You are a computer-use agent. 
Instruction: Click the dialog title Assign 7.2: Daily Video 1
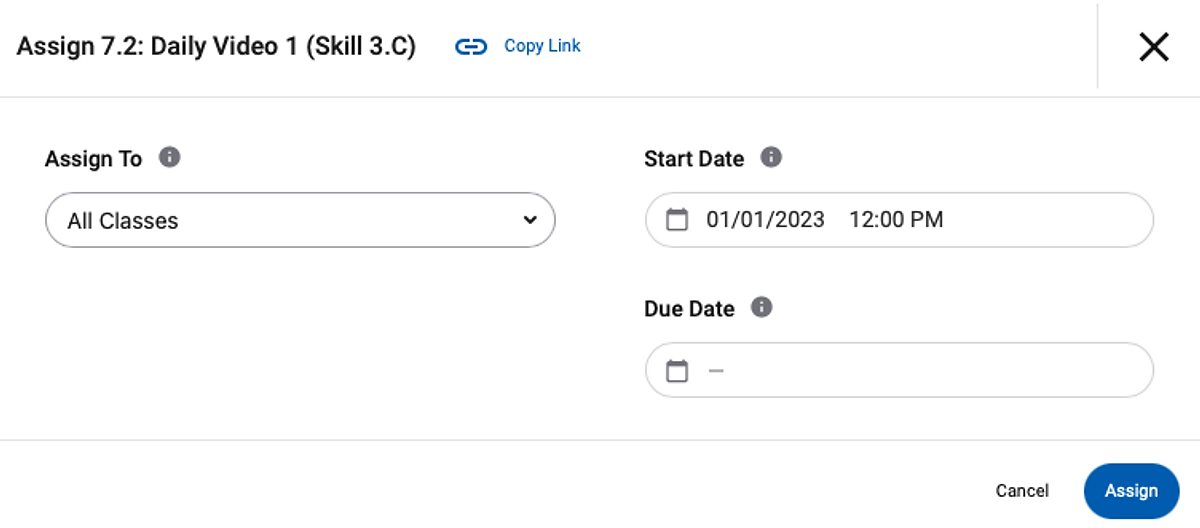tap(216, 47)
